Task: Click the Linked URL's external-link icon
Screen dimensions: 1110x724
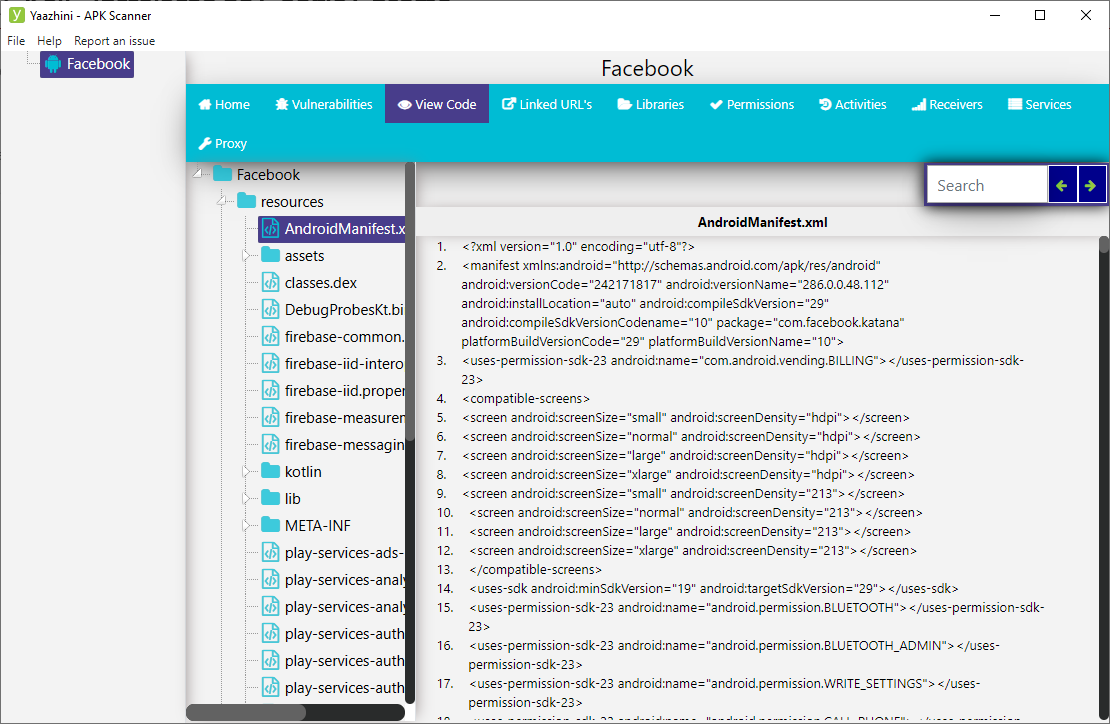Action: 508,104
